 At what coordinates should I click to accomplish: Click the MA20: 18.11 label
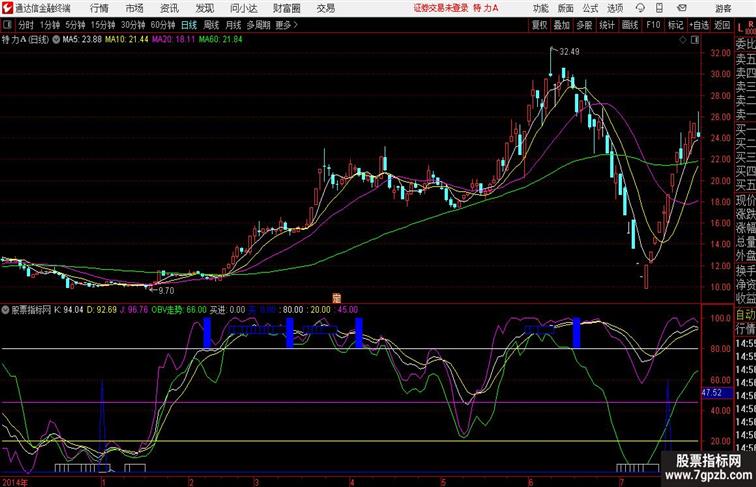click(x=174, y=40)
